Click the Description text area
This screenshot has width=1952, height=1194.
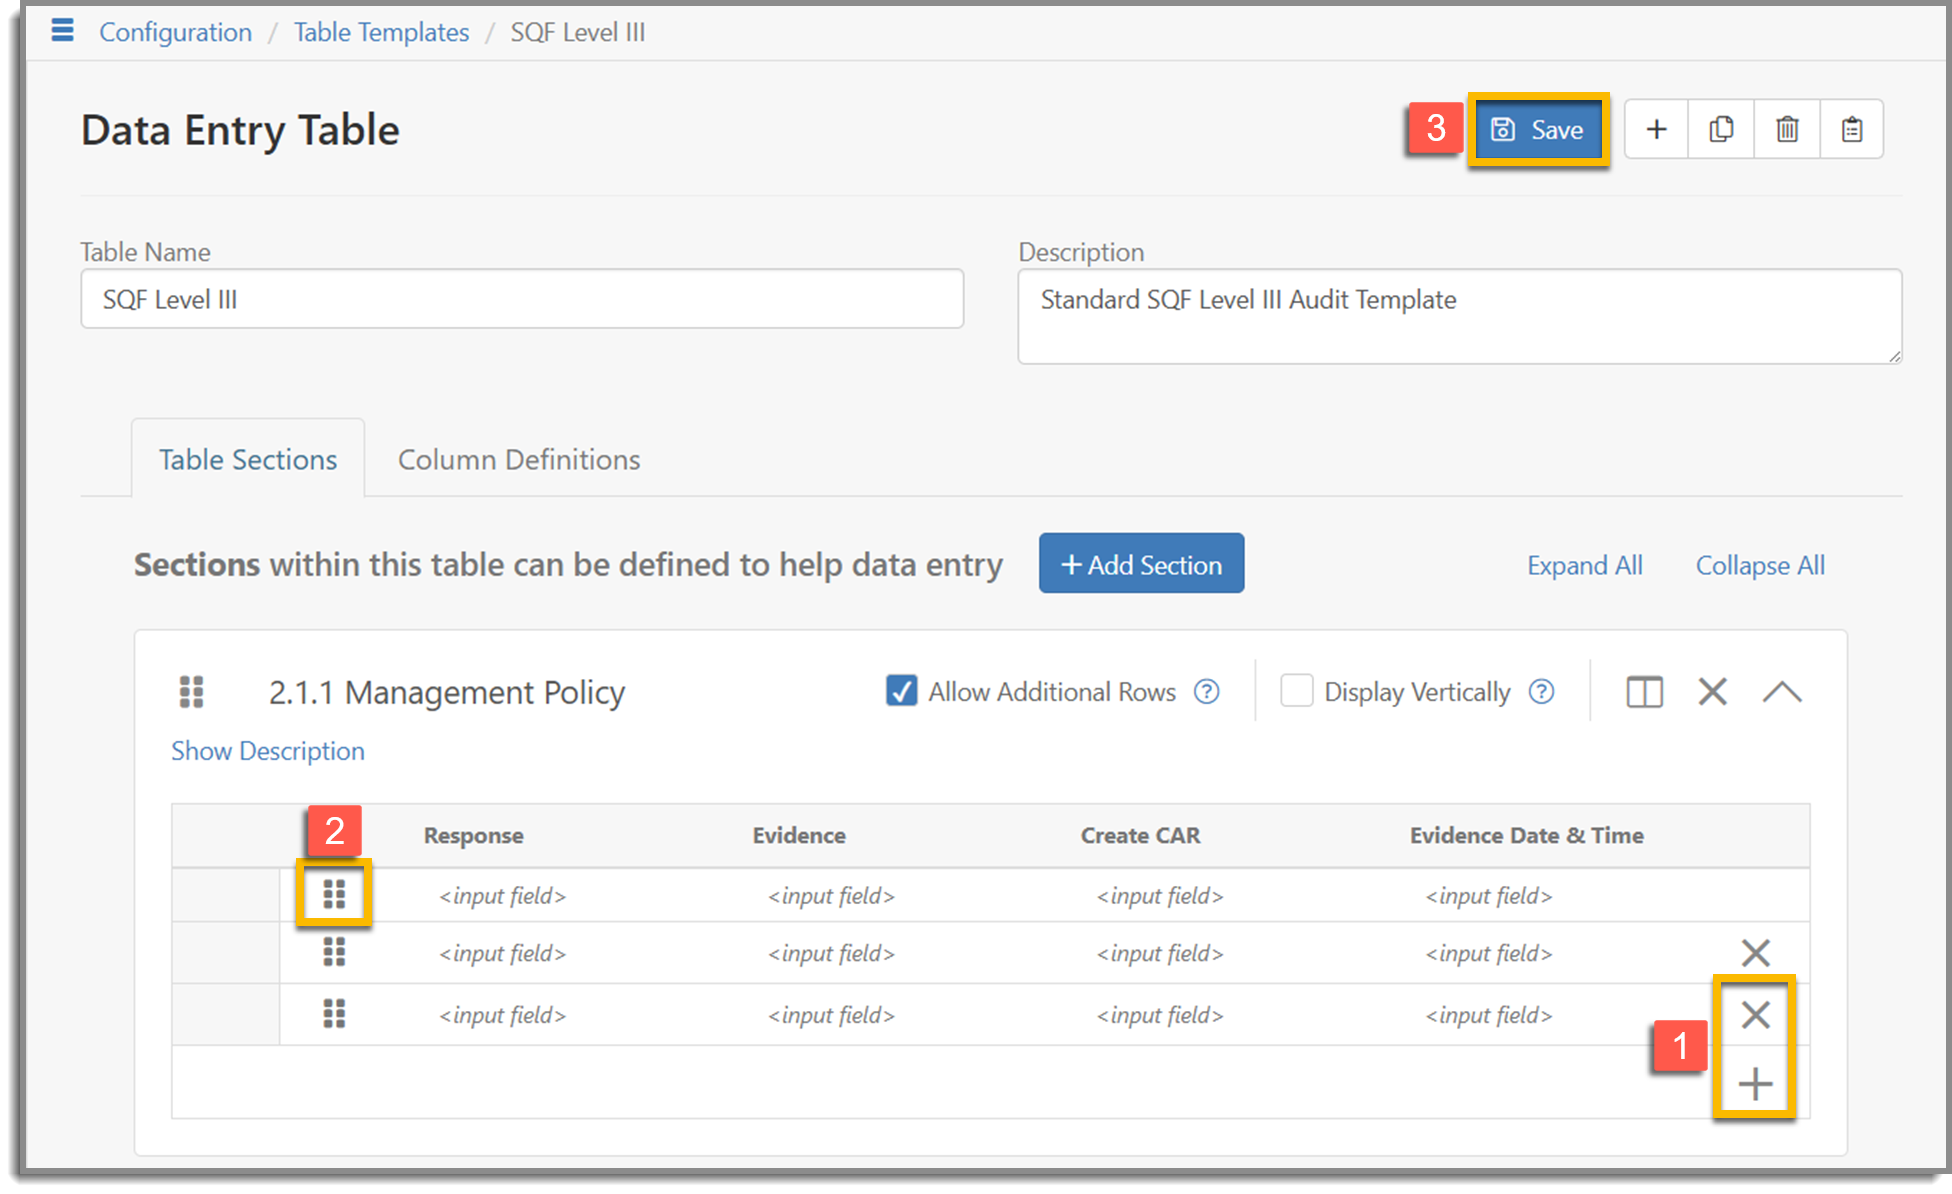[1460, 316]
